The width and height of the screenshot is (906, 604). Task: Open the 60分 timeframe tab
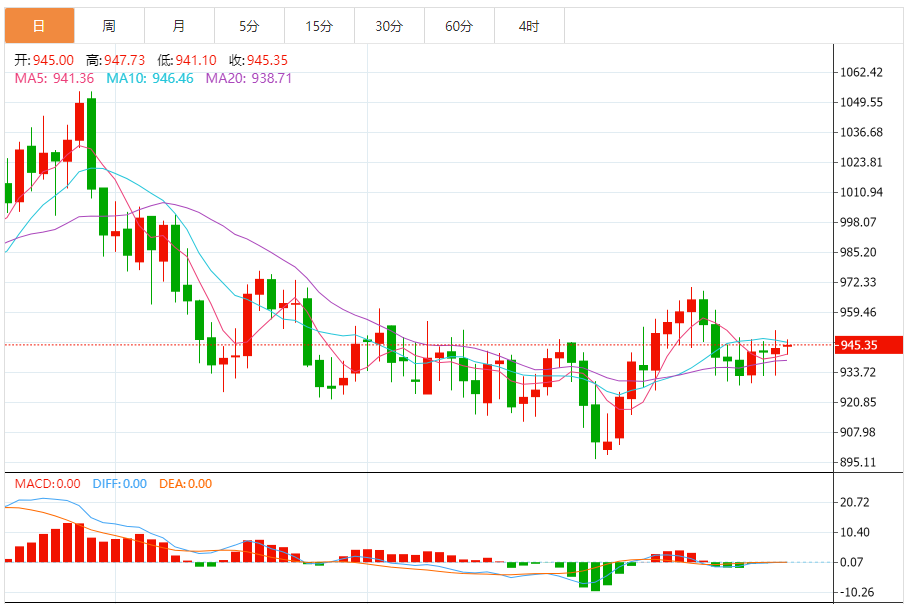(459, 26)
